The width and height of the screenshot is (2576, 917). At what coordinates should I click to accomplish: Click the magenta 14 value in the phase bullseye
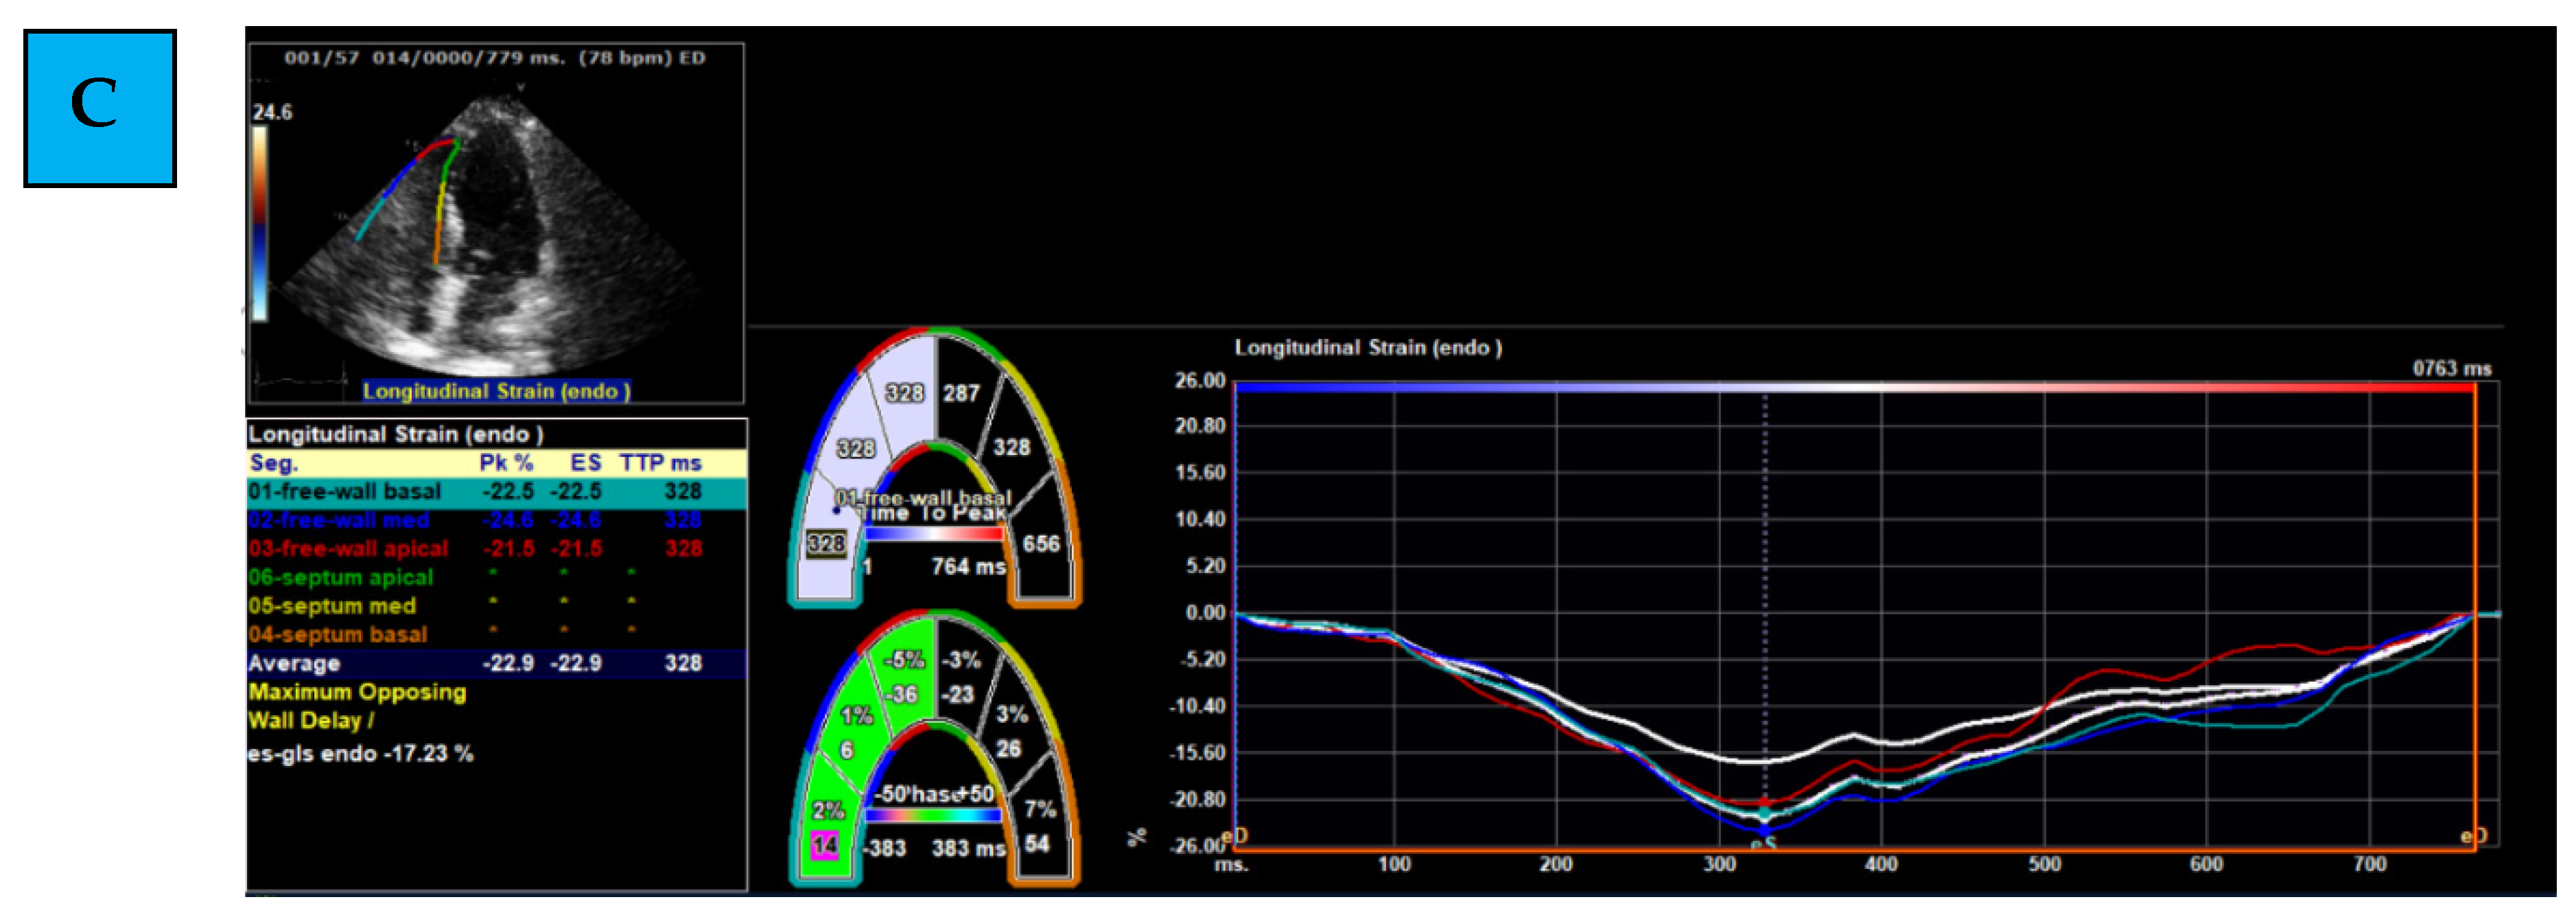[824, 846]
